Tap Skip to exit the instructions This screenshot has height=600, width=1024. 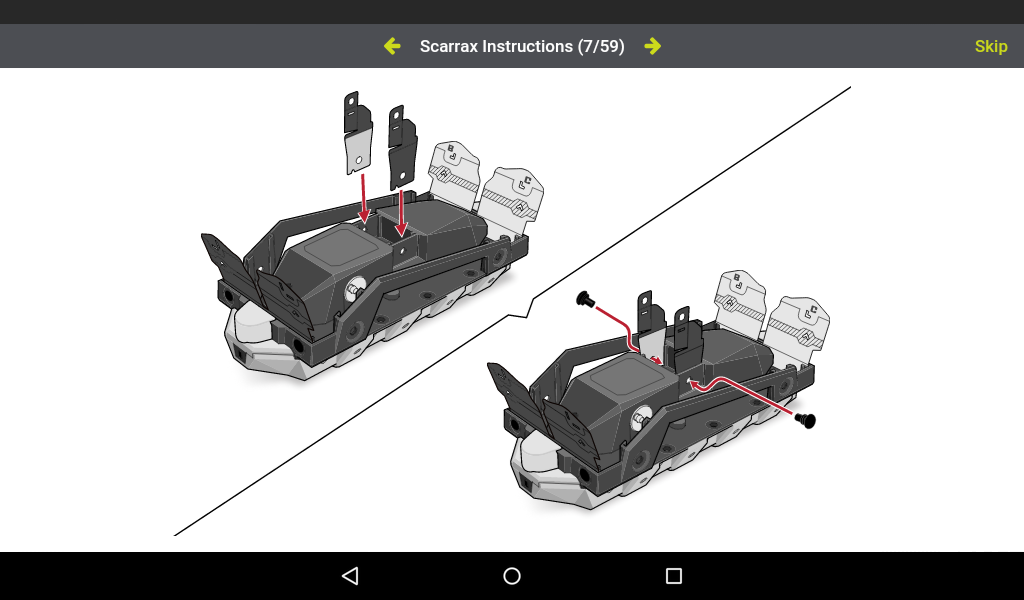pyautogui.click(x=991, y=46)
